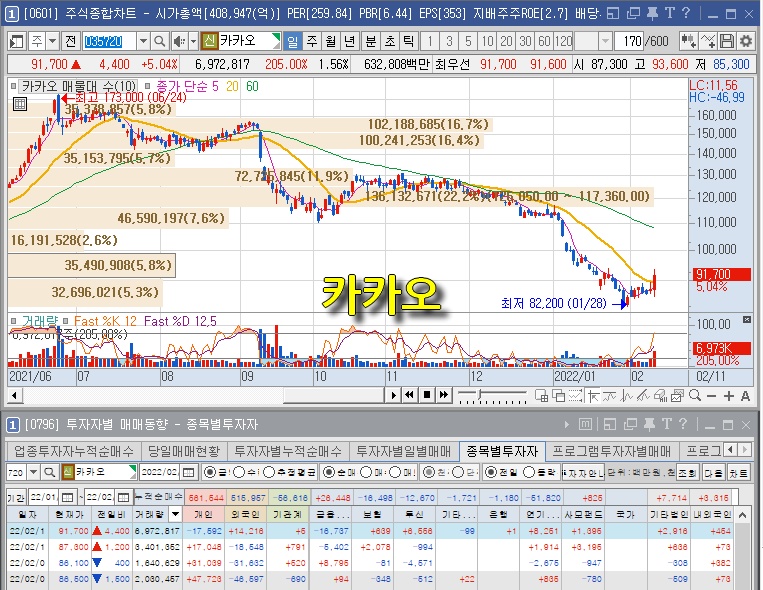The image size is (763, 590).
Task: Click the 전 button in the chart toolbar
Action: [x=71, y=41]
